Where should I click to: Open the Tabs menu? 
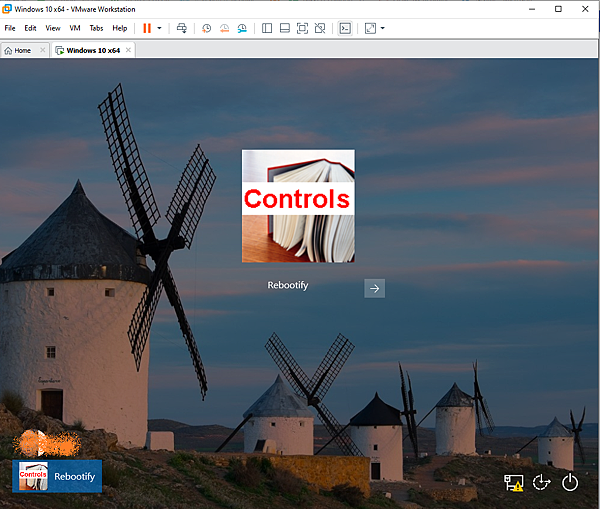click(x=96, y=28)
